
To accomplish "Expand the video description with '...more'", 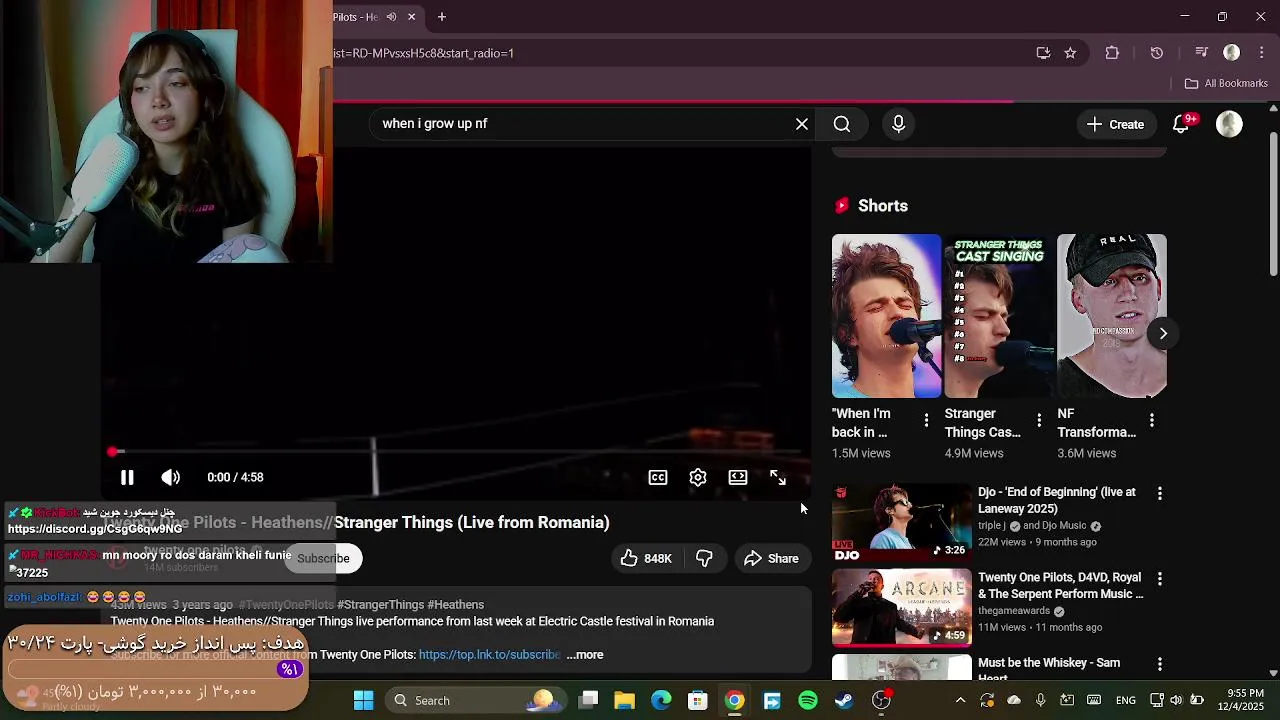I will coord(585,655).
